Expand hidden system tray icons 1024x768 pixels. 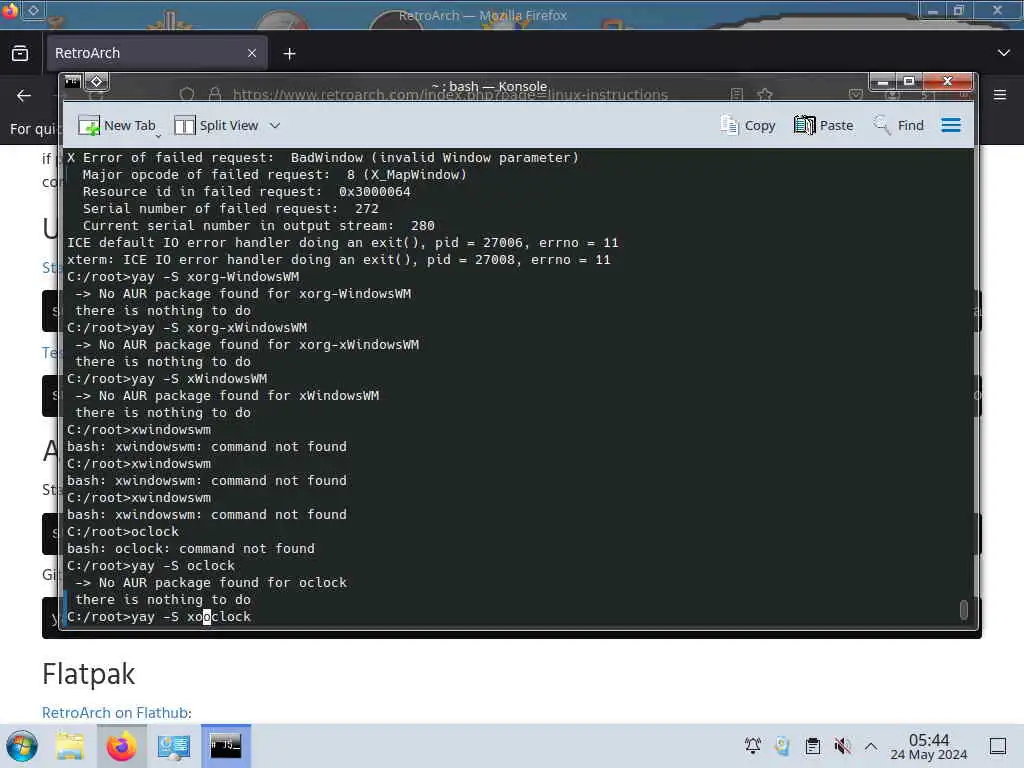point(871,746)
